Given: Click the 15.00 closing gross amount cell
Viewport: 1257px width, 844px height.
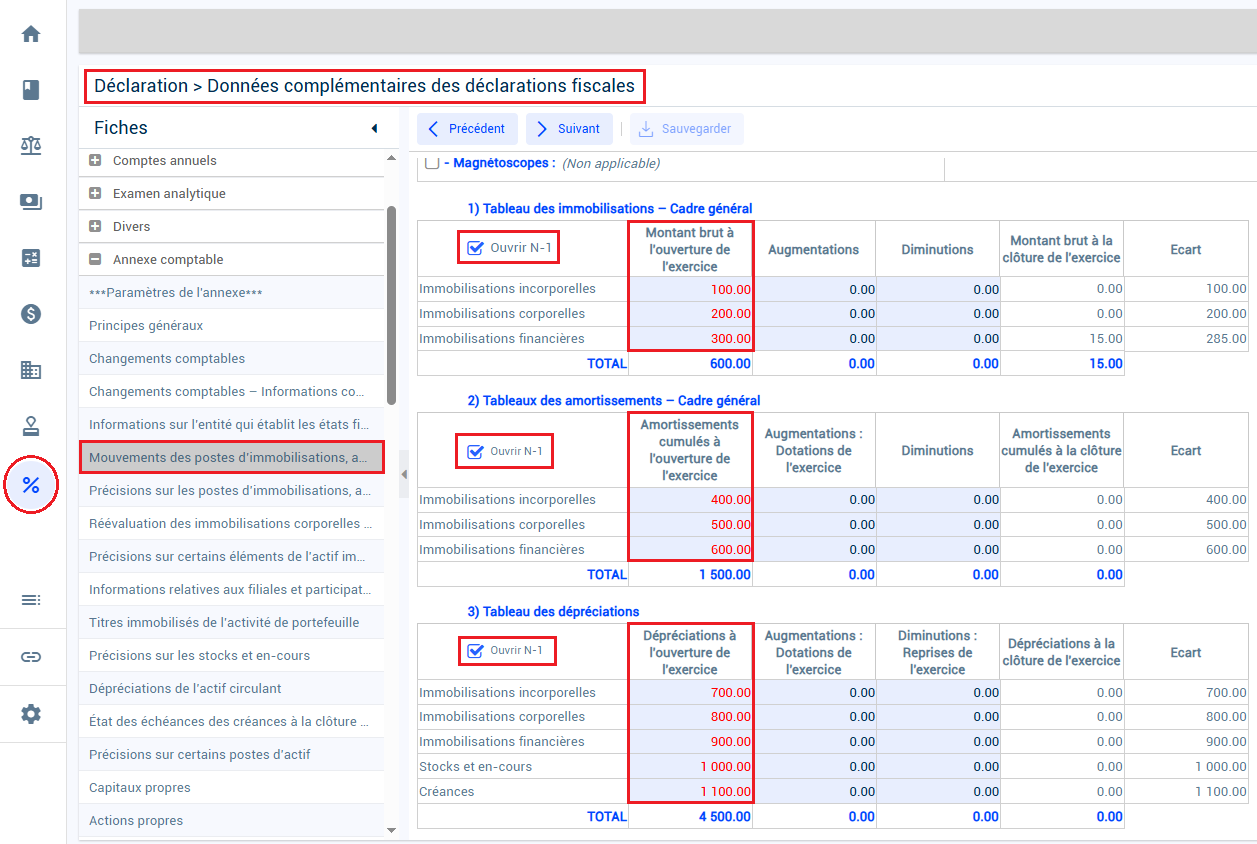Looking at the screenshot, I should point(1062,339).
